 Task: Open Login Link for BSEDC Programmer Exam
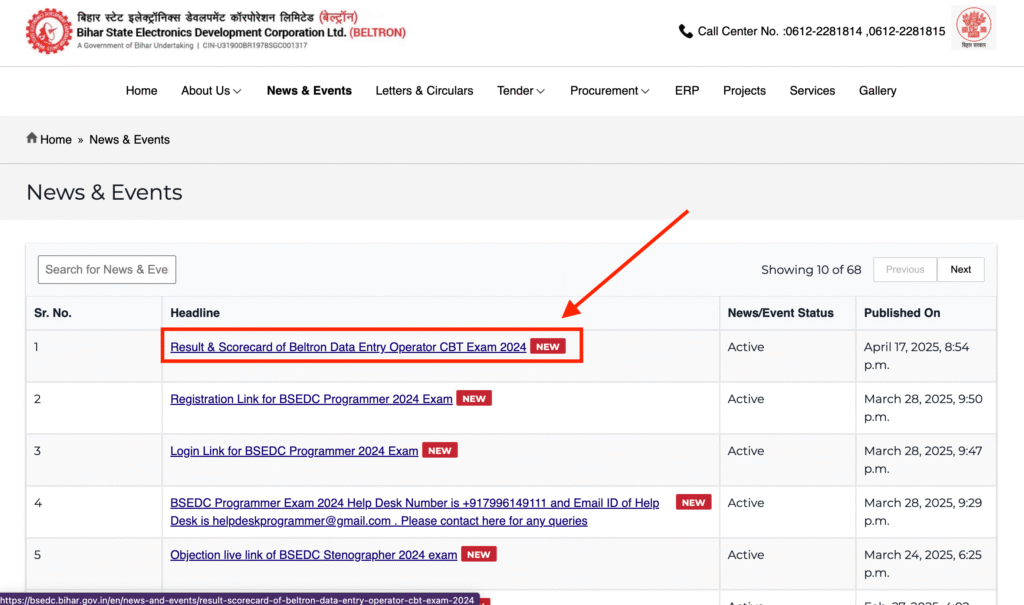[294, 451]
